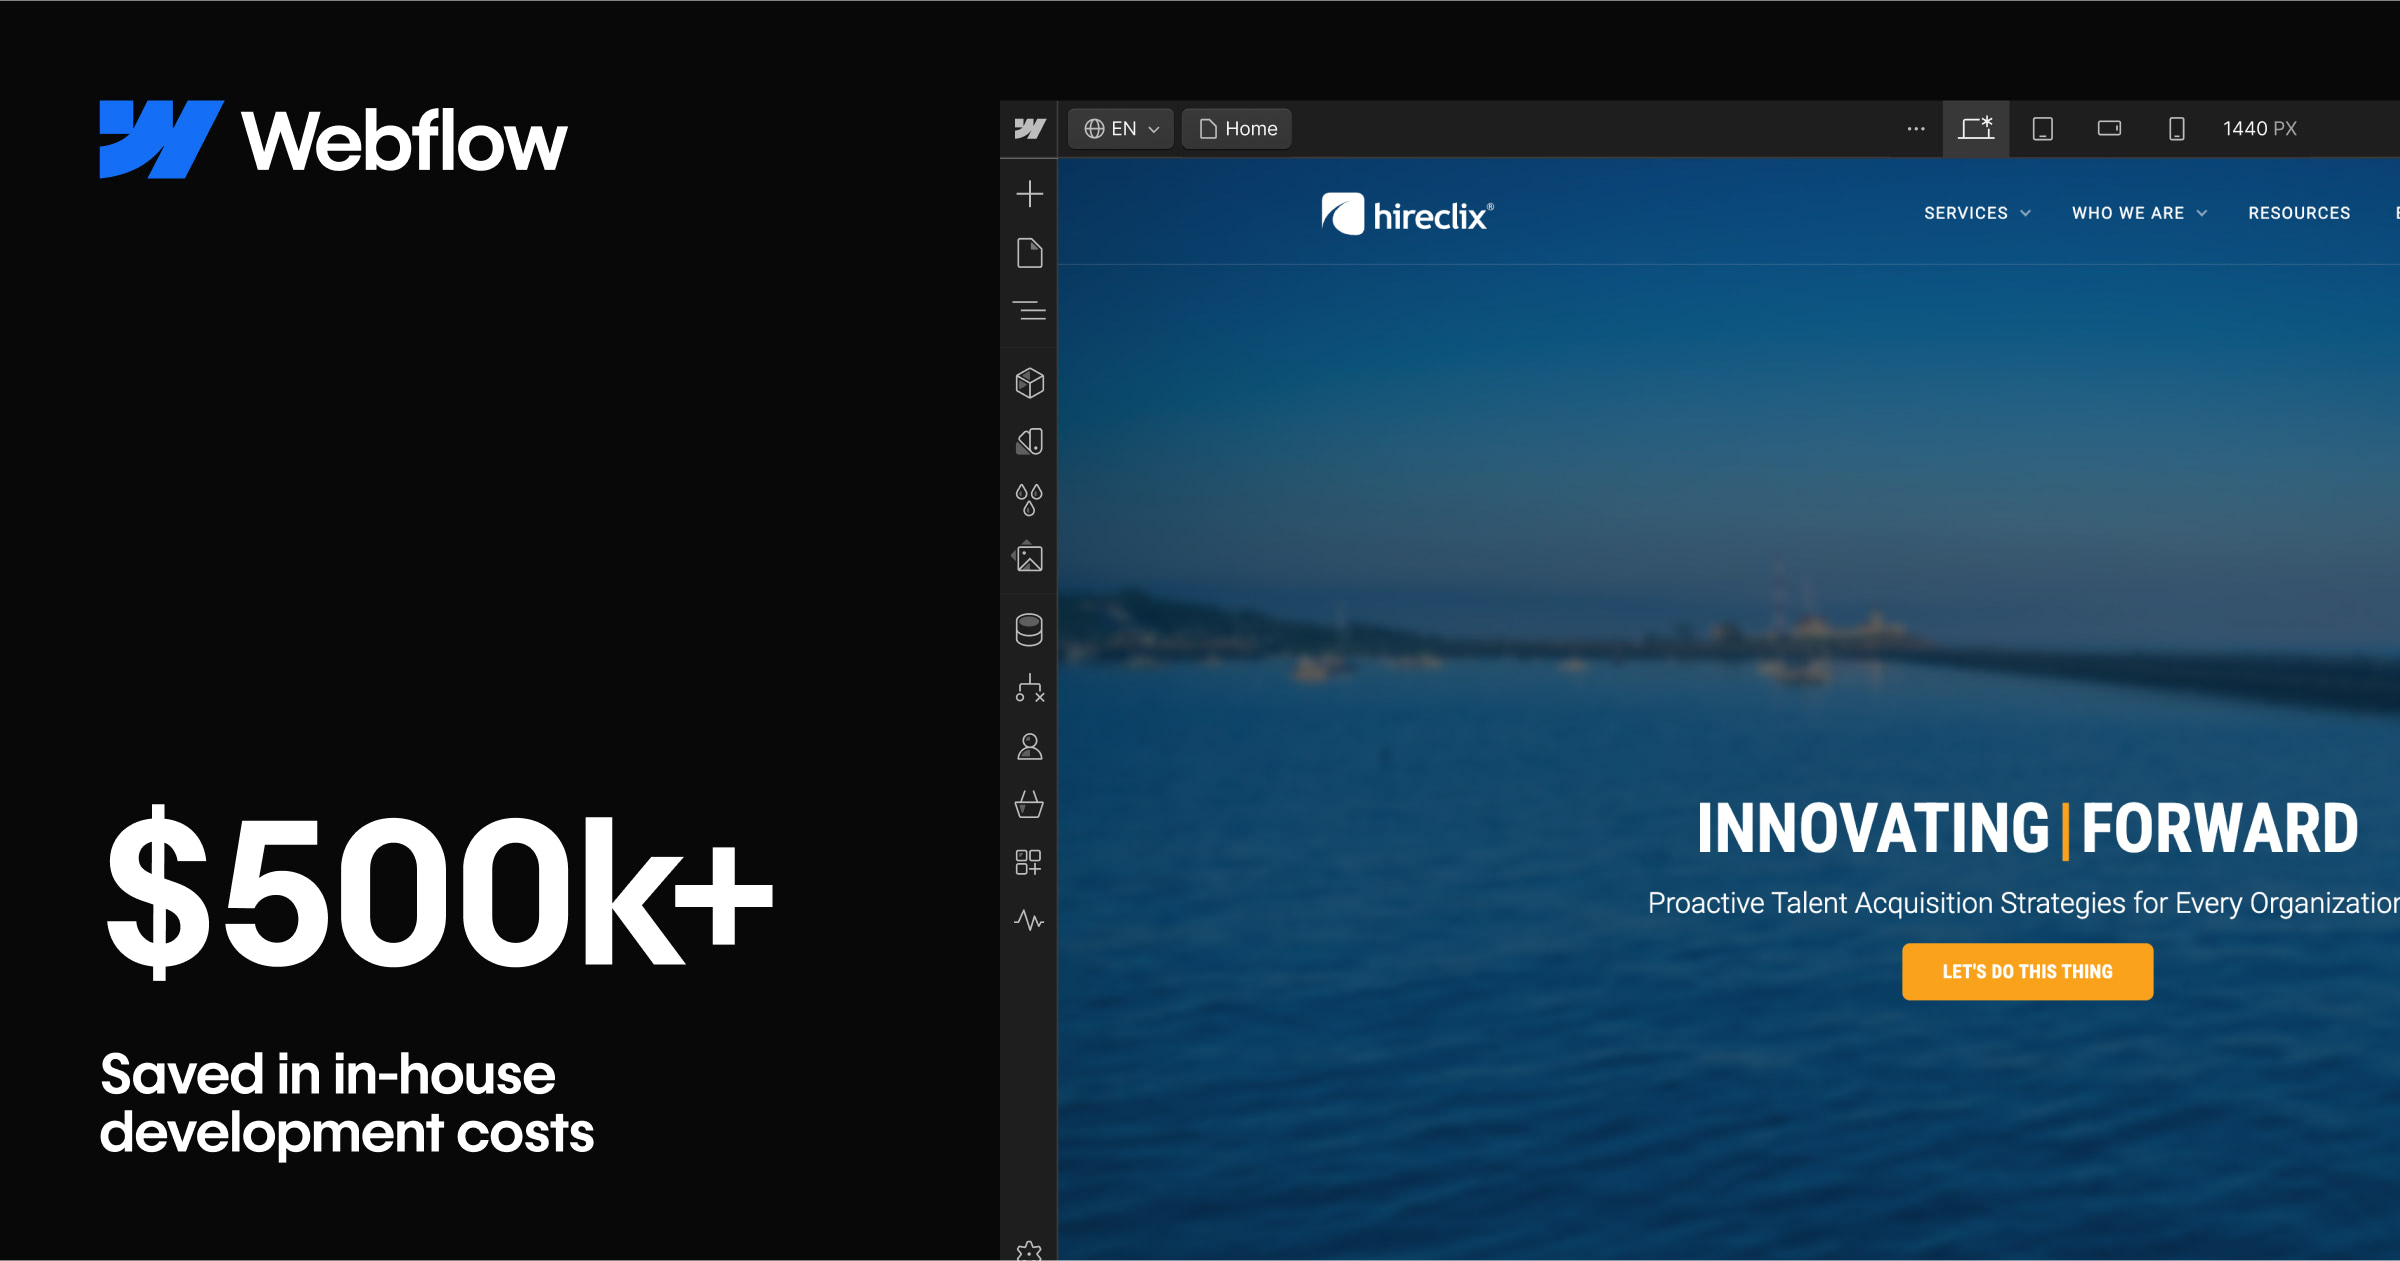
Task: Open the CMS Collections panel
Action: (x=1028, y=630)
